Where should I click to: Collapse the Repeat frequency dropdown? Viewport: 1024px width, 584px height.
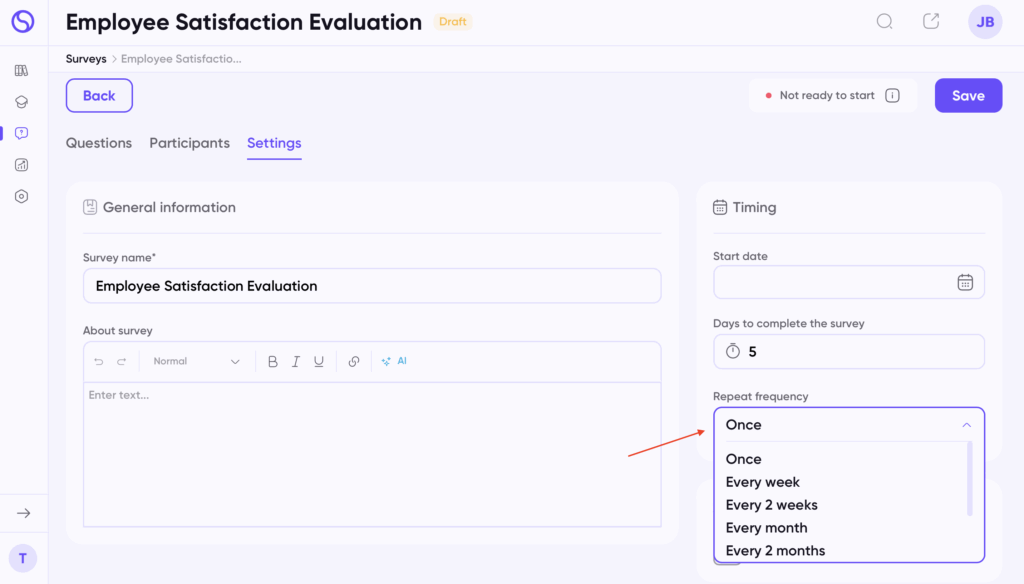click(965, 425)
